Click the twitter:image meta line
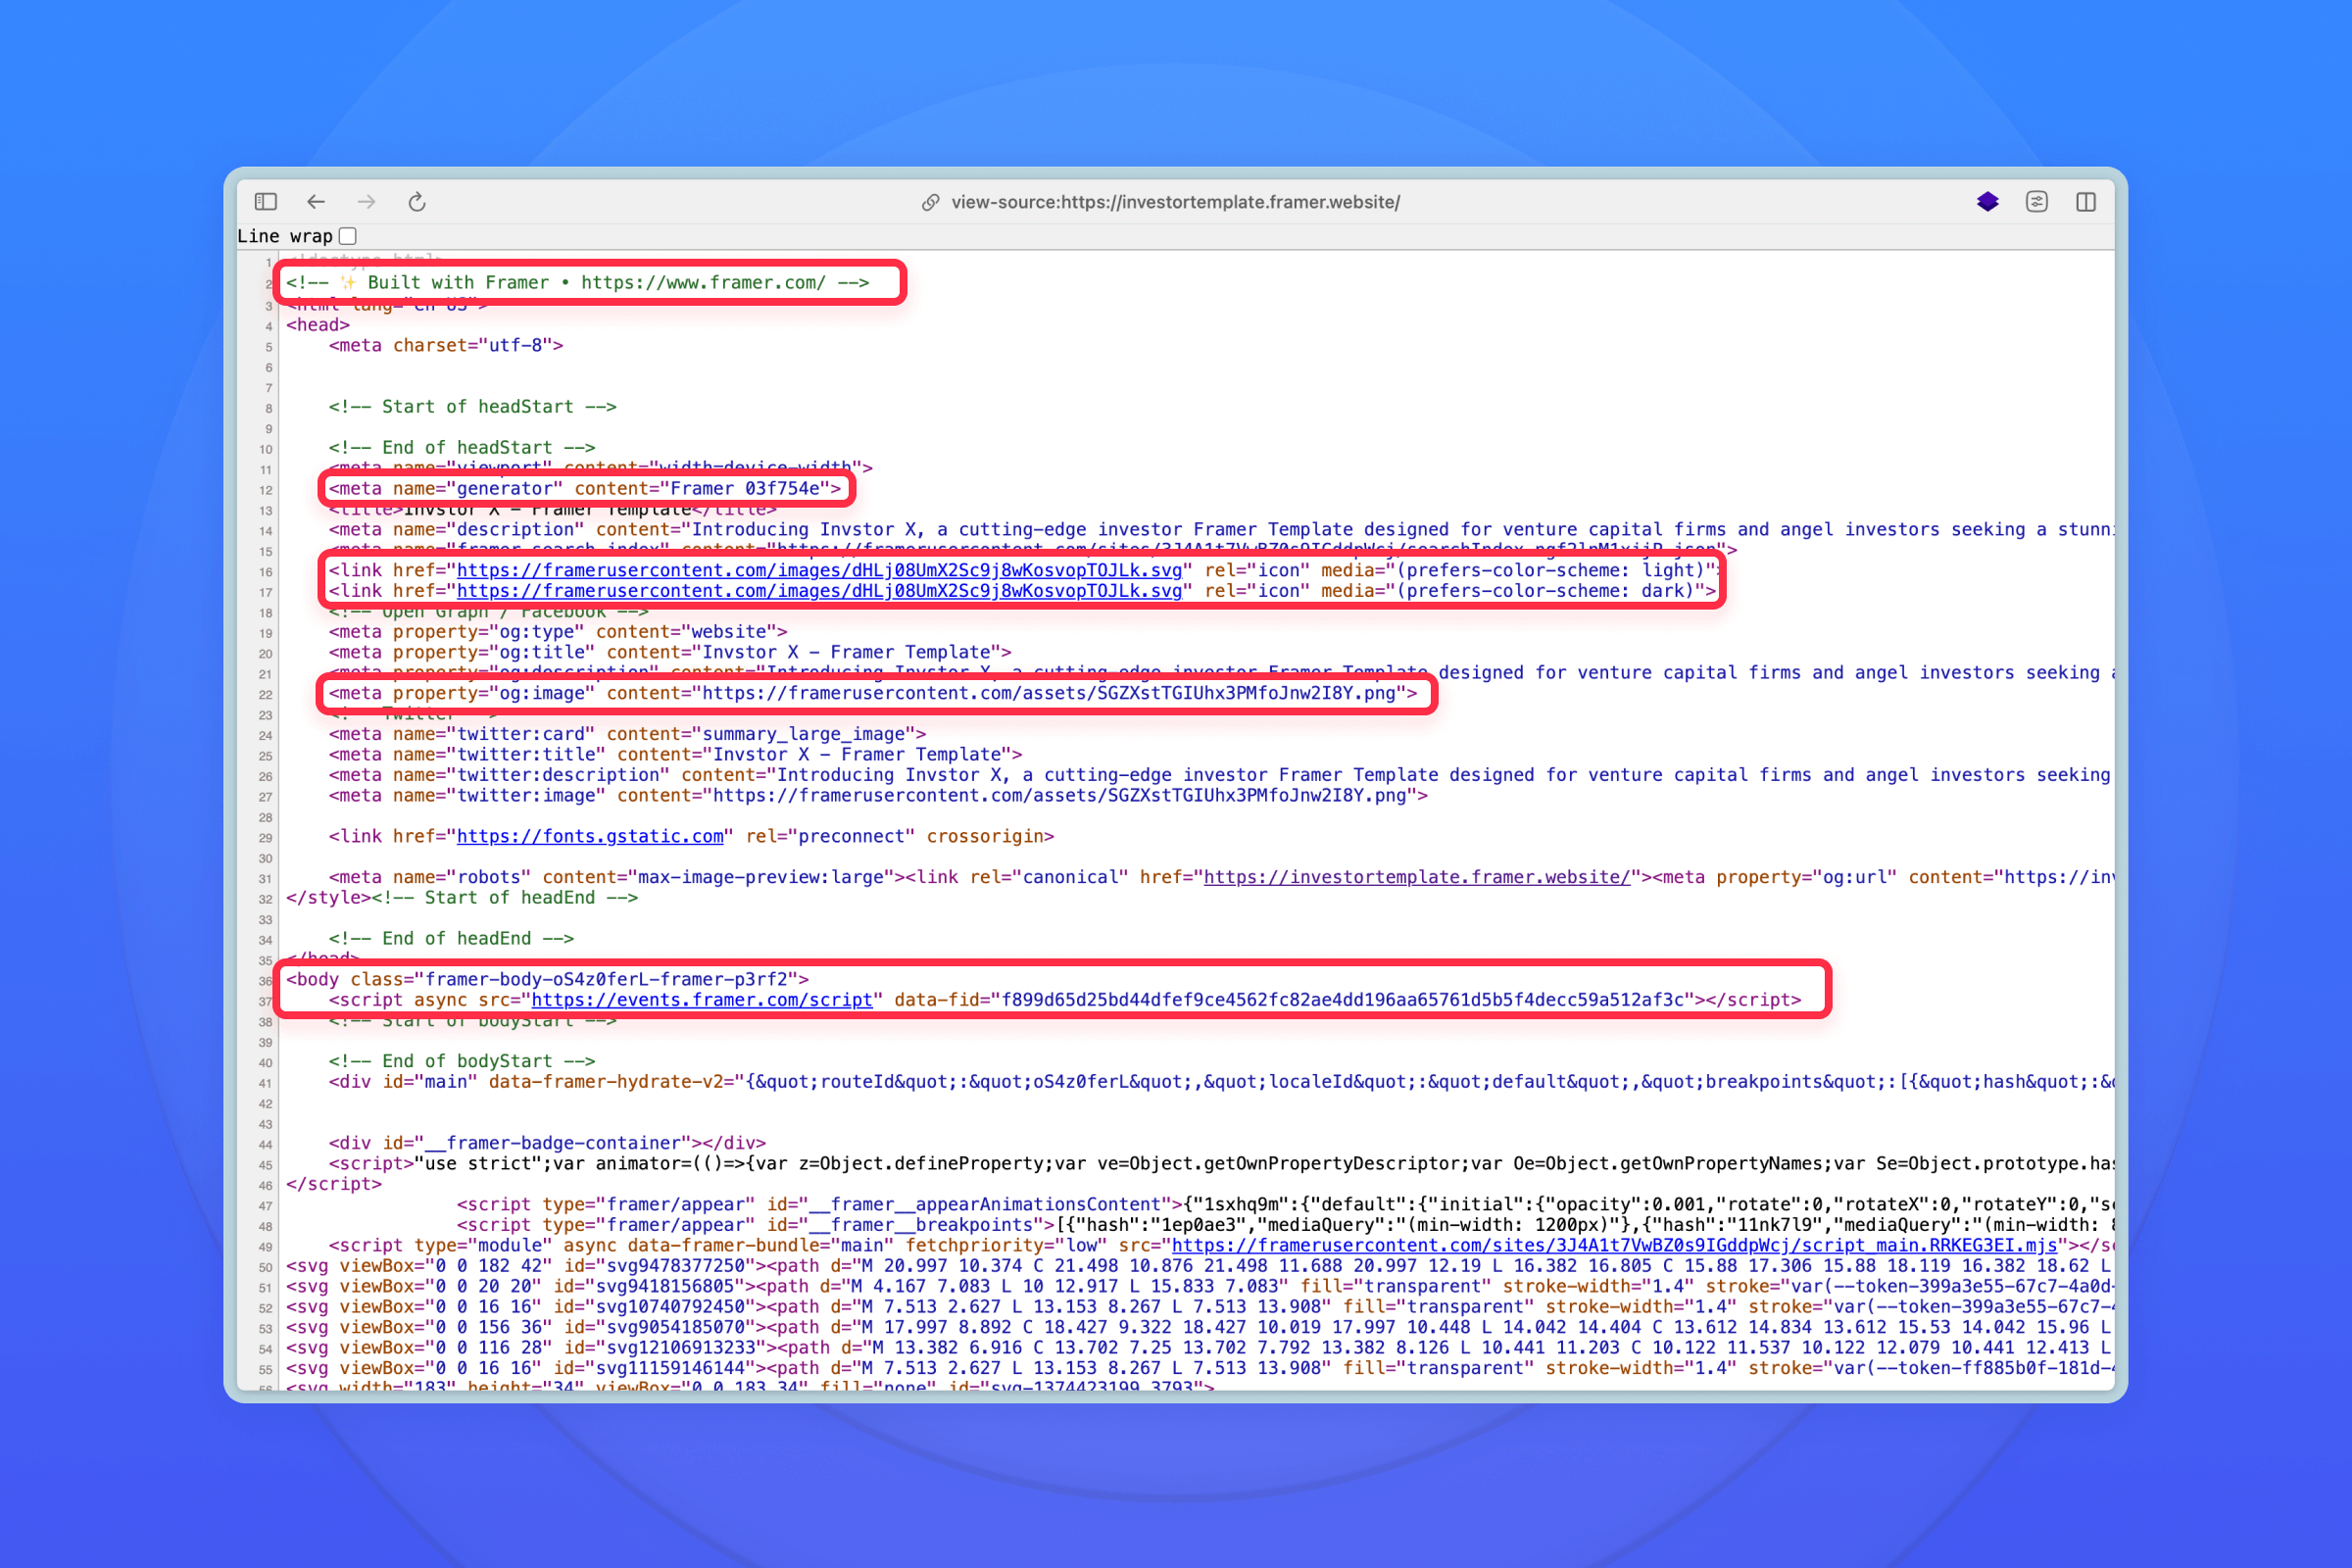Viewport: 2352px width, 1568px height. tap(878, 796)
